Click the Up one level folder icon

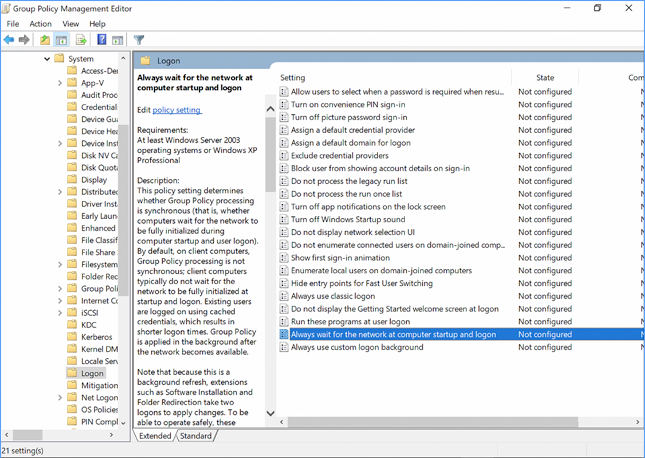45,40
